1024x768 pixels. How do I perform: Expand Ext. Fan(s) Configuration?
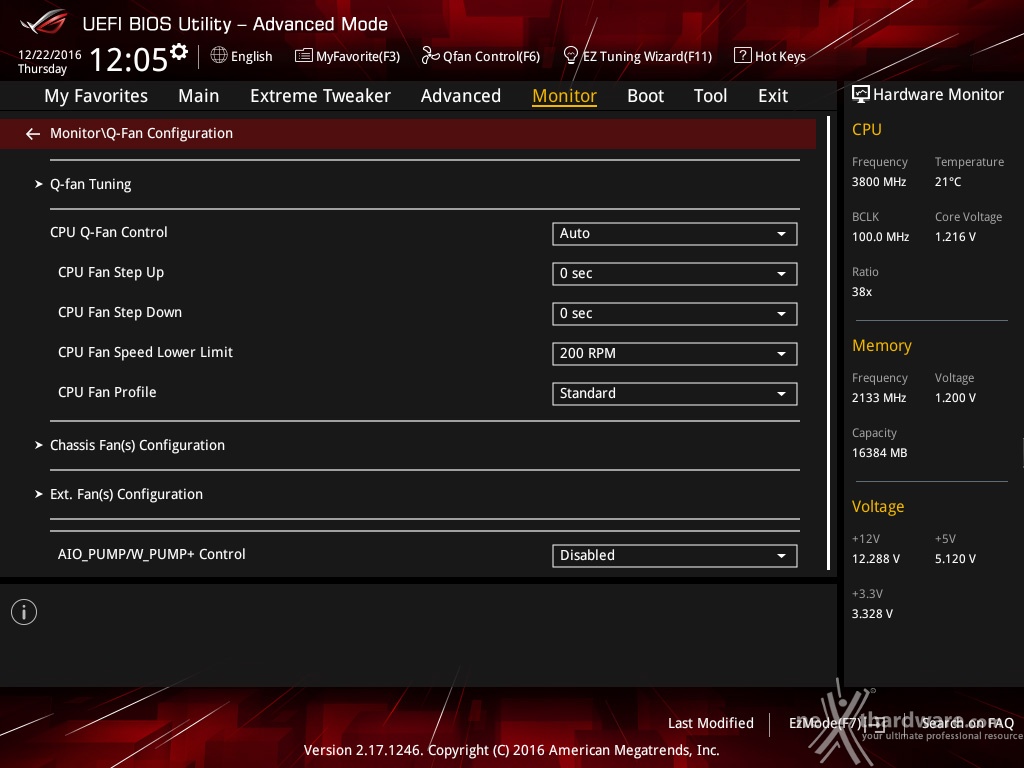[126, 494]
